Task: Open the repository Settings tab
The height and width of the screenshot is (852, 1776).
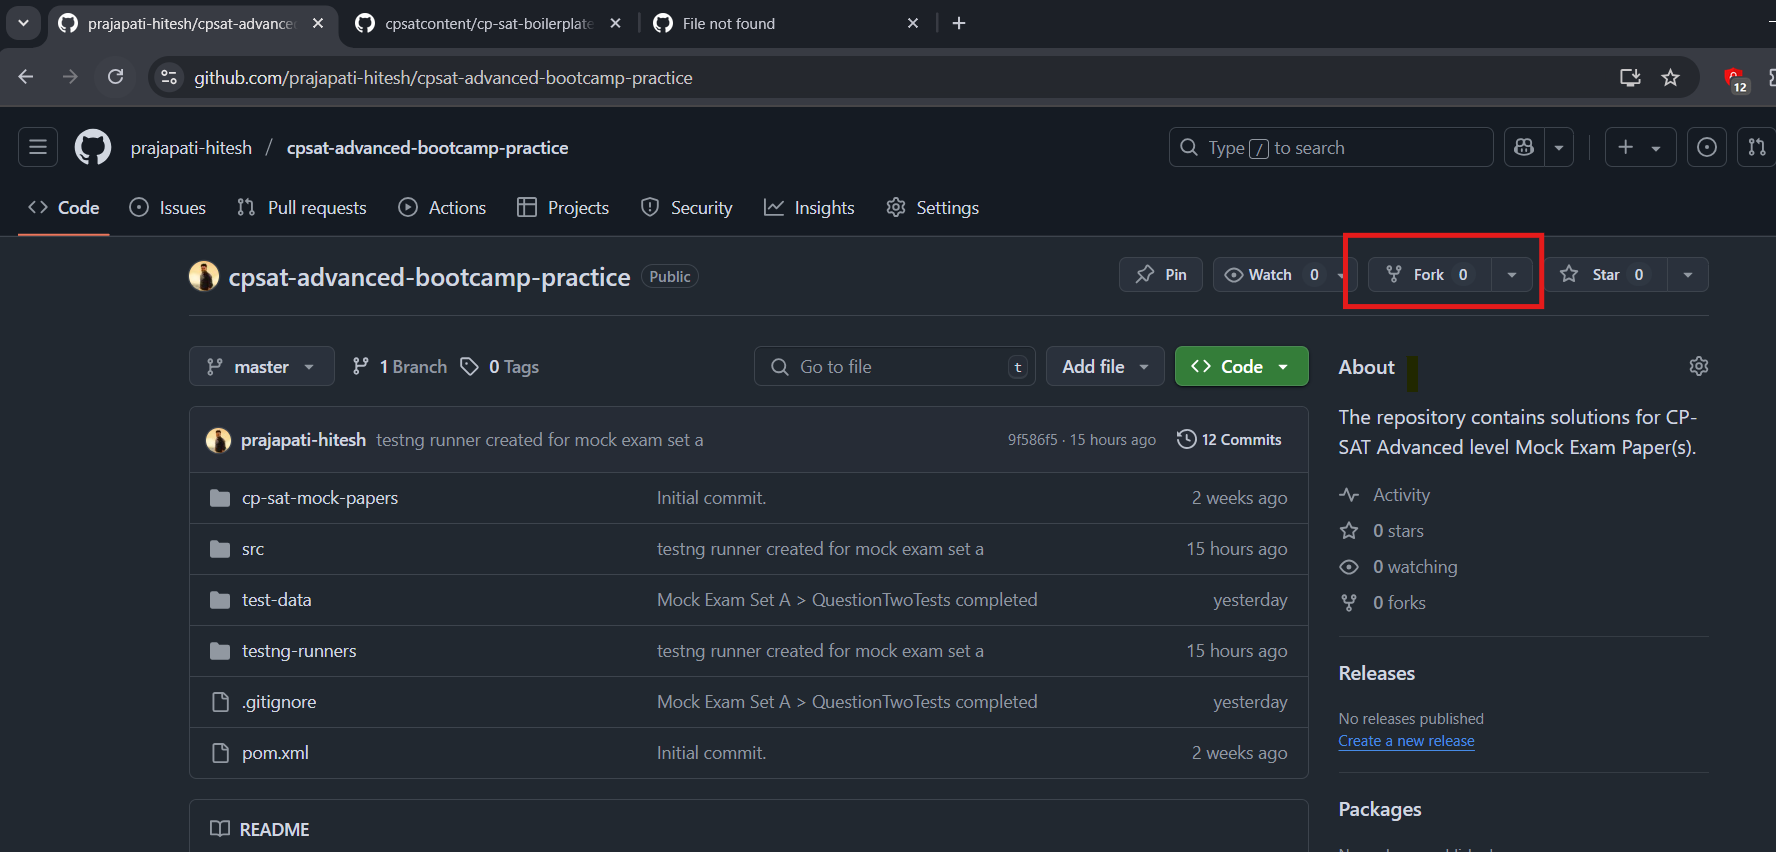Action: pos(933,207)
